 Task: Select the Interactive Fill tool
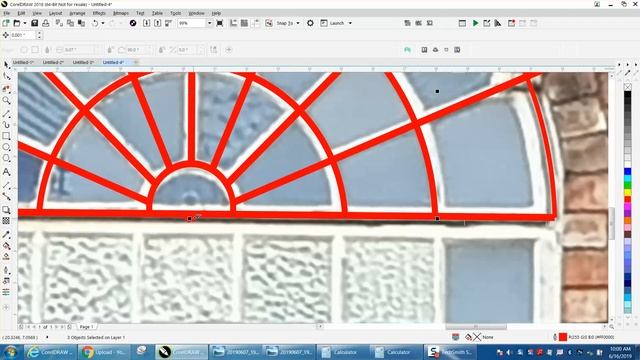[x=6, y=246]
